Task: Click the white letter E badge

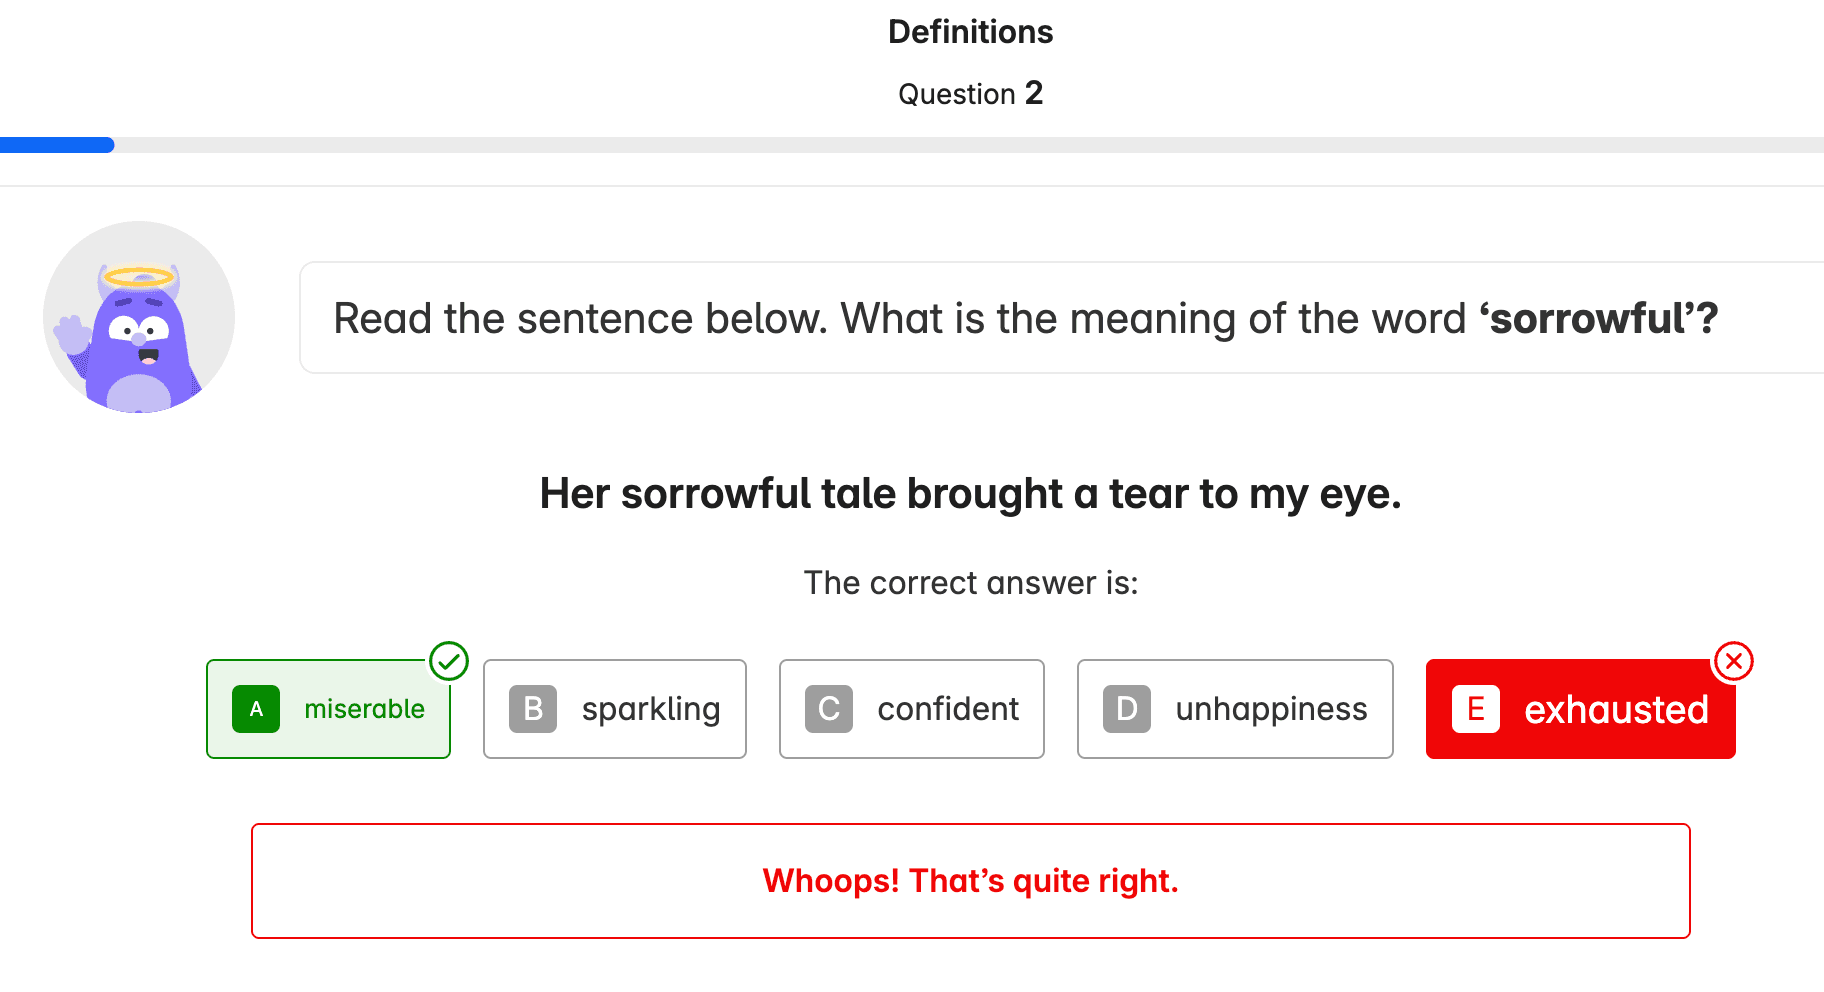Action: 1475,709
